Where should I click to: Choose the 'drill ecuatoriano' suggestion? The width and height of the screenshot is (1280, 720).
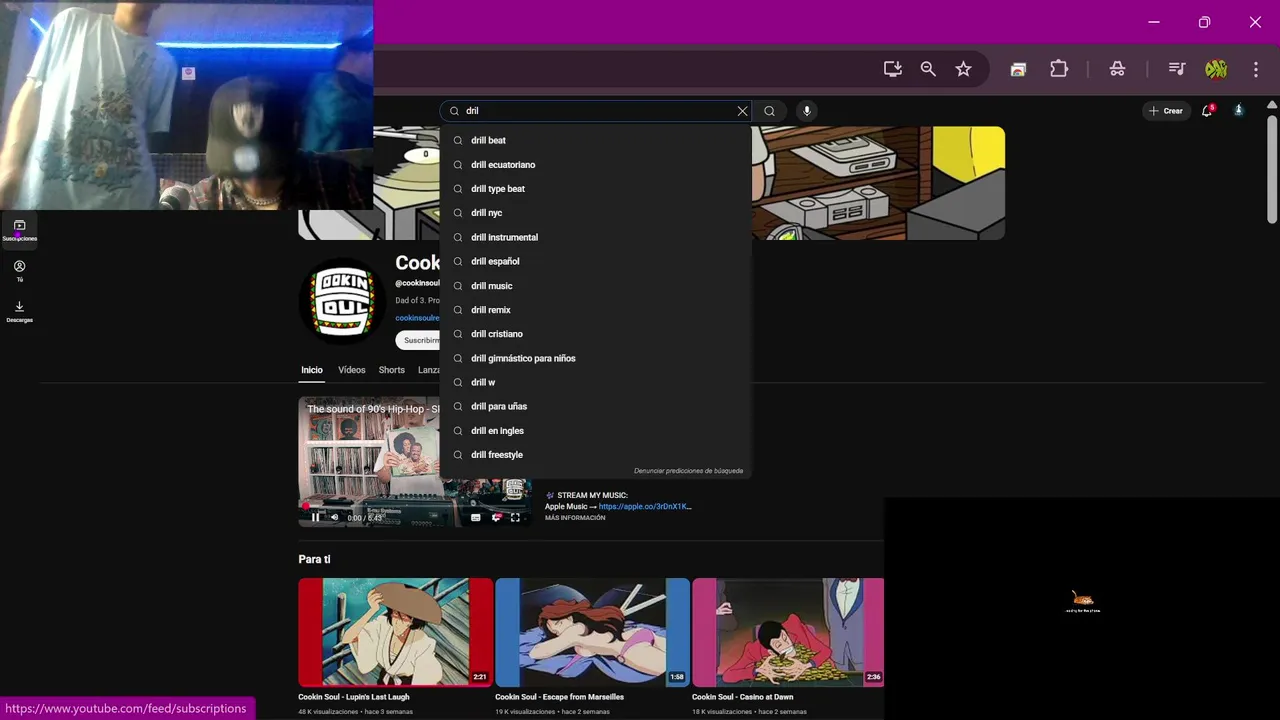tap(595, 164)
